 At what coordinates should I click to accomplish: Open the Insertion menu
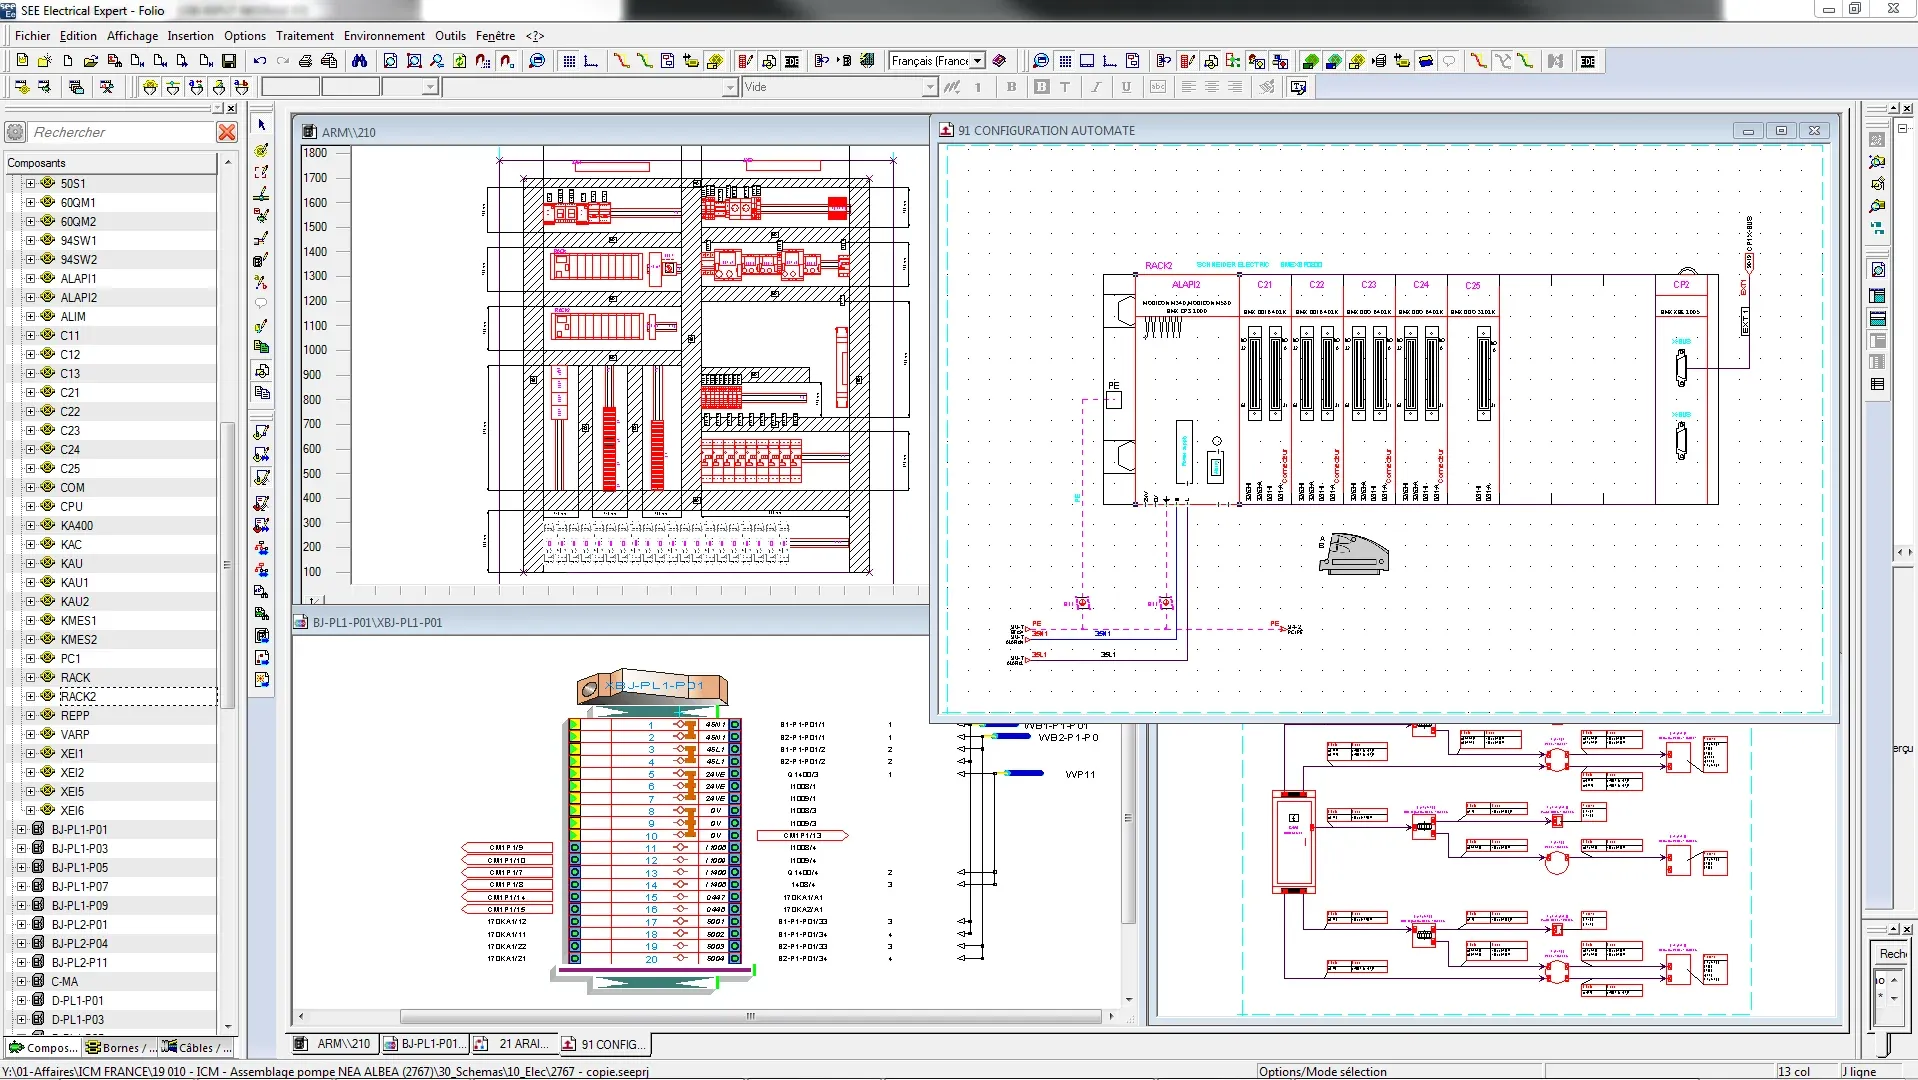(x=190, y=36)
